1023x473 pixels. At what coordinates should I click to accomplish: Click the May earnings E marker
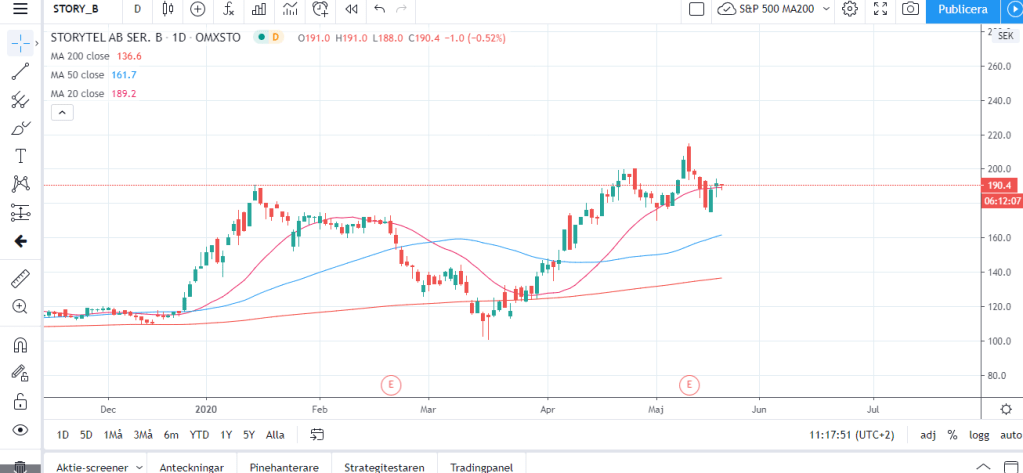tap(688, 384)
